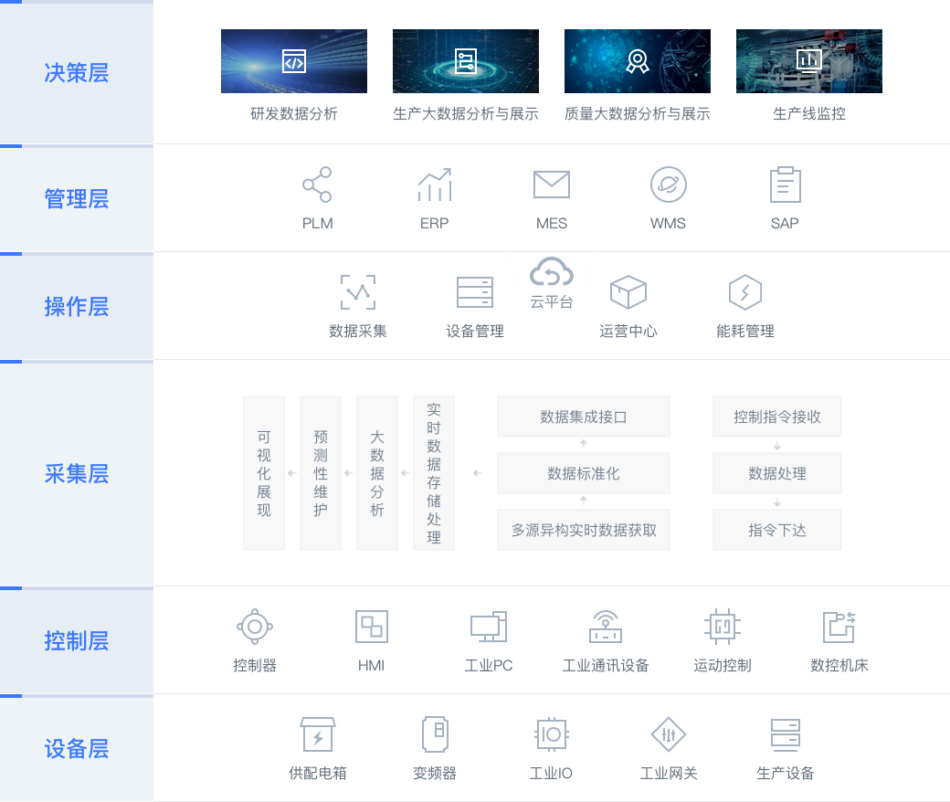
Task: Click the 可视化展现 vertical box
Action: pyautogui.click(x=264, y=473)
